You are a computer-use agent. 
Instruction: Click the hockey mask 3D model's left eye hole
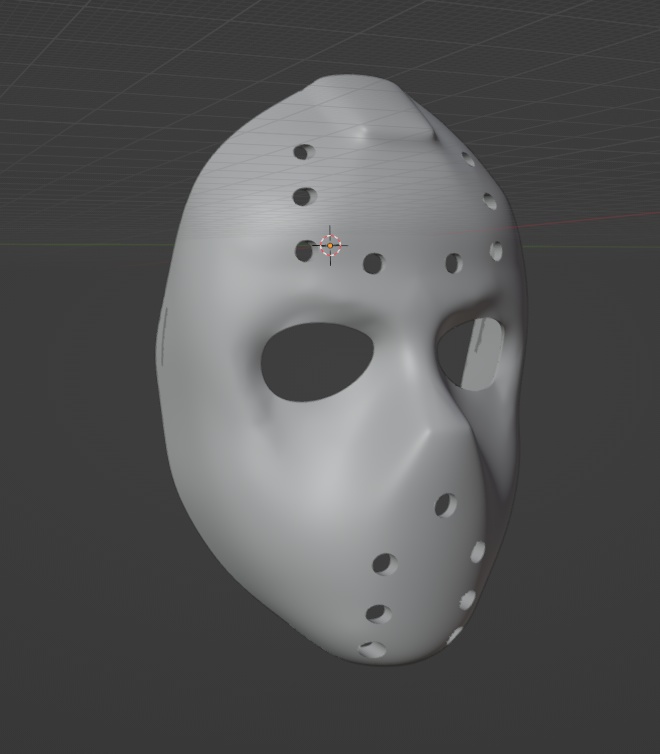[317, 362]
